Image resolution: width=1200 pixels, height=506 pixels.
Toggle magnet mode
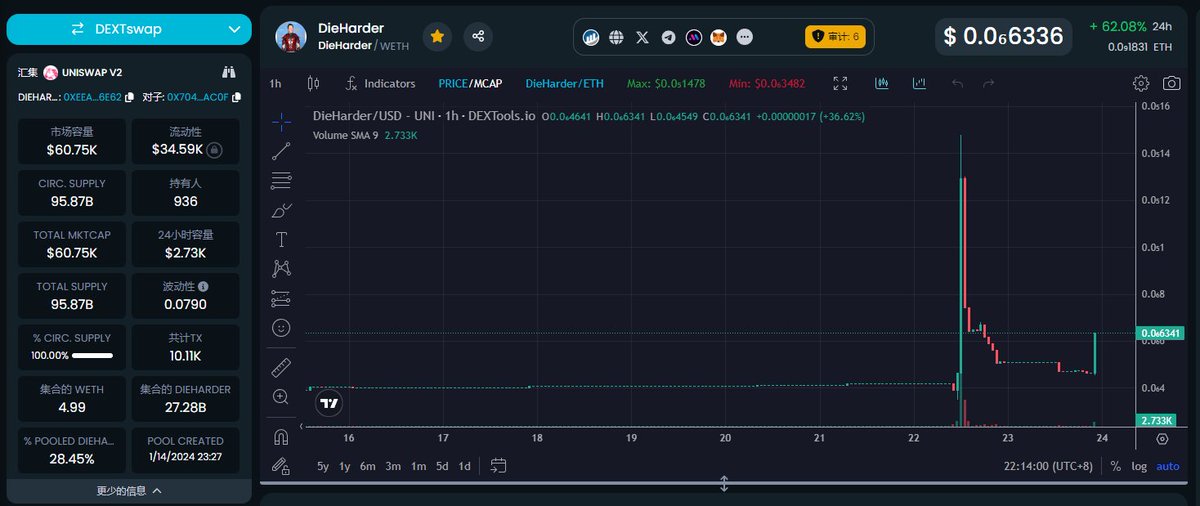tap(282, 437)
